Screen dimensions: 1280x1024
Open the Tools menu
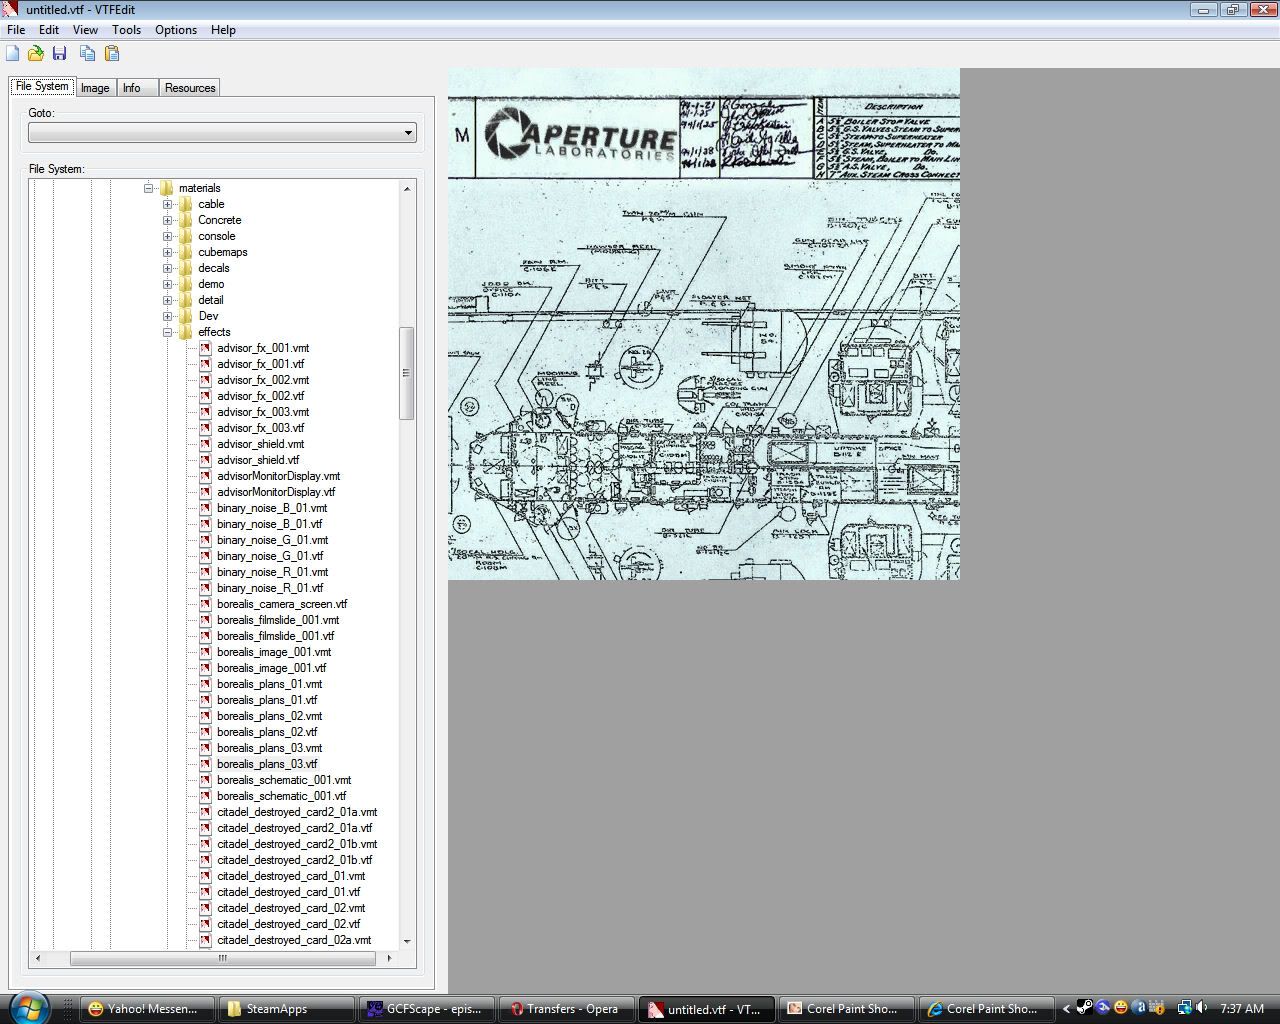[126, 30]
